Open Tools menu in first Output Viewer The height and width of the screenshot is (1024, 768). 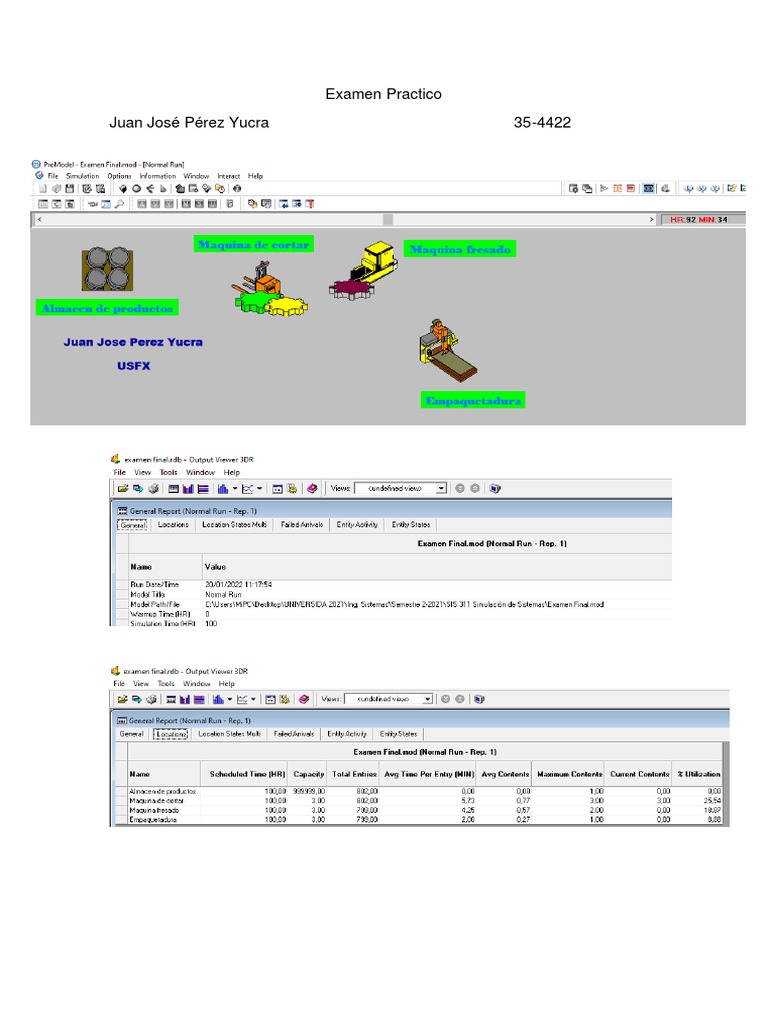(x=168, y=472)
